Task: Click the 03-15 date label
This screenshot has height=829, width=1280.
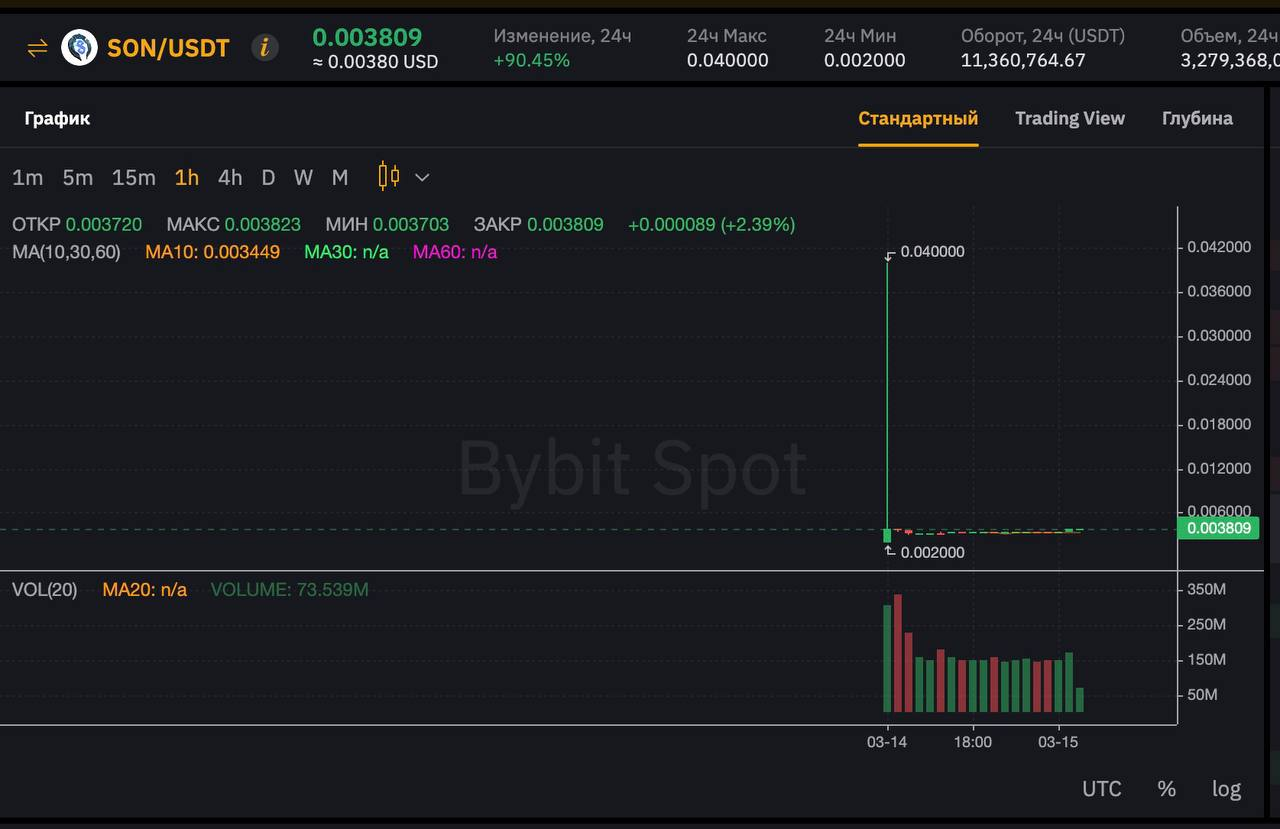Action: coord(1058,742)
